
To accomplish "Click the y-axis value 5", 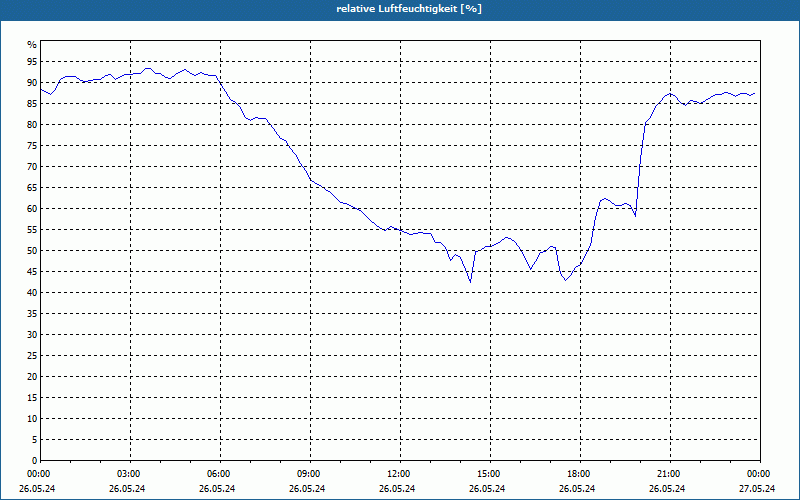I will tap(34, 440).
